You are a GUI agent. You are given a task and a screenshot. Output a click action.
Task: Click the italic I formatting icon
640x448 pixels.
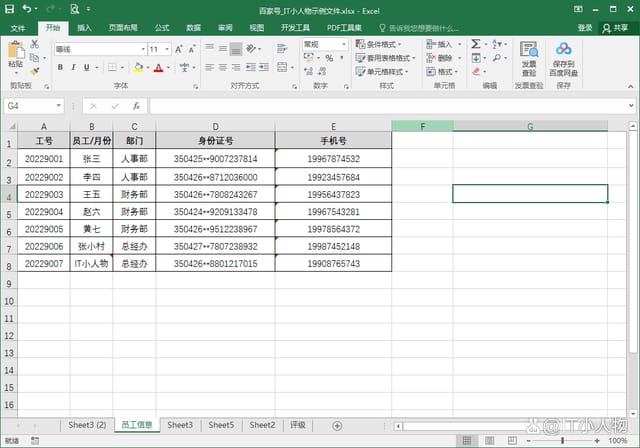[74, 68]
